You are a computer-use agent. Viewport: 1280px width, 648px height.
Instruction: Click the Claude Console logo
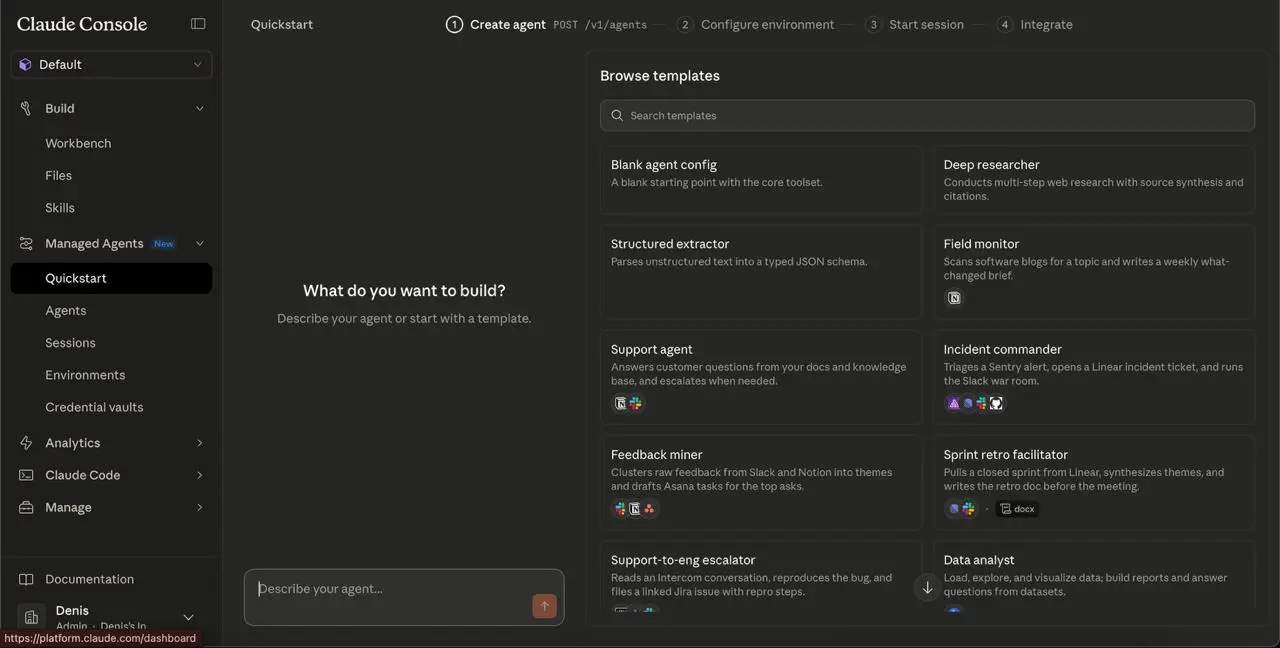tap(82, 24)
